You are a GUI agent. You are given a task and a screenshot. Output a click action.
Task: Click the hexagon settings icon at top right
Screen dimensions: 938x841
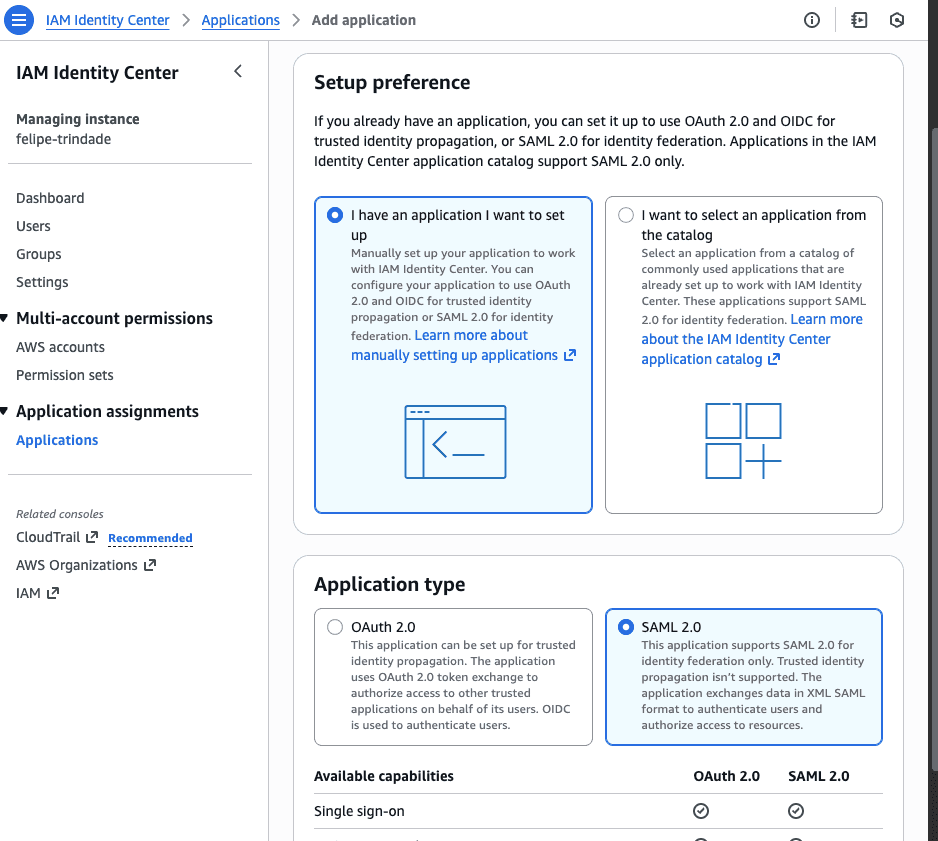[897, 20]
